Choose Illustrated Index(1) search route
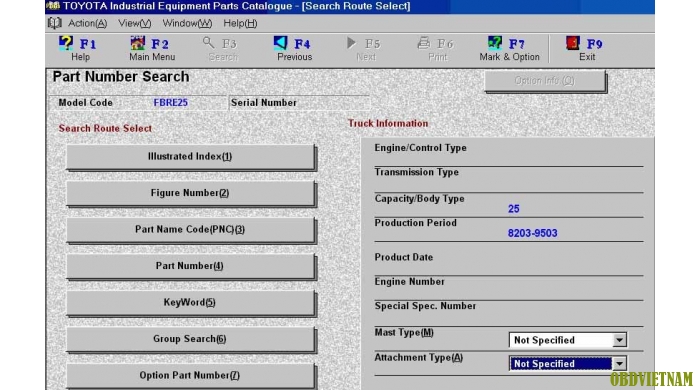The width and height of the screenshot is (700, 390). coord(191,157)
